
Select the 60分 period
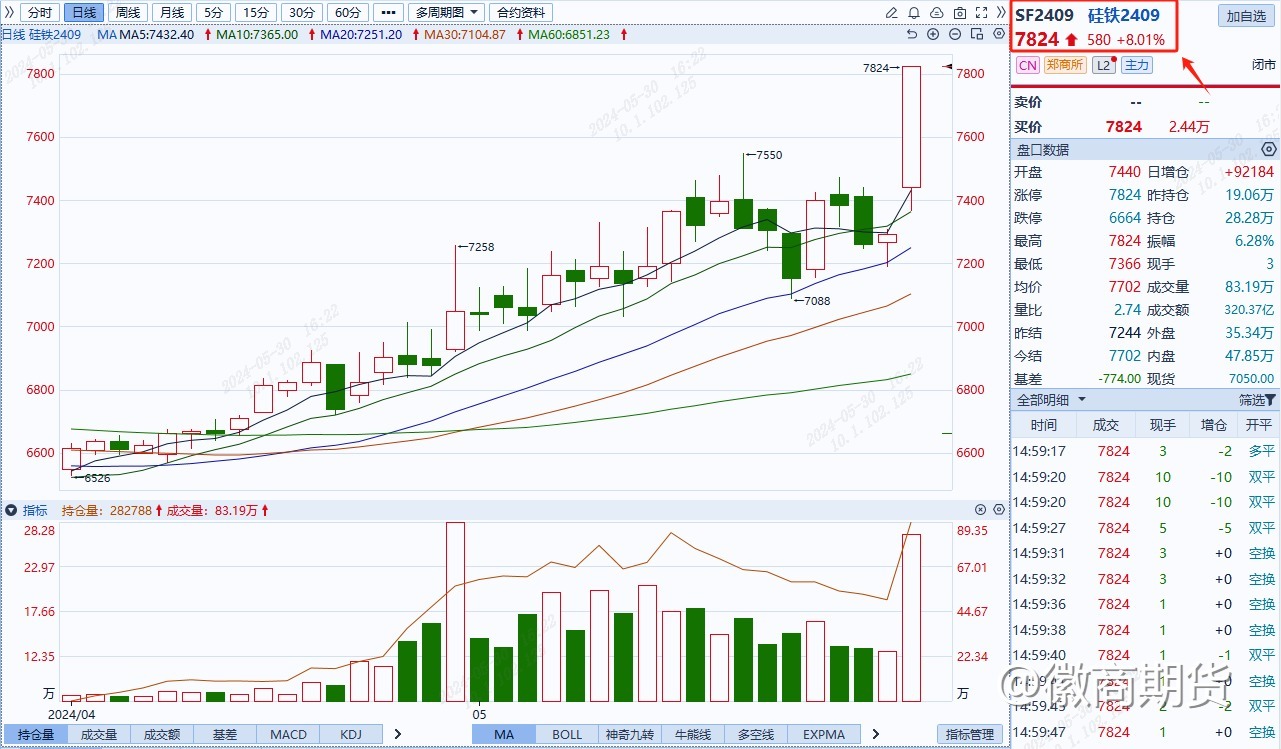click(346, 13)
